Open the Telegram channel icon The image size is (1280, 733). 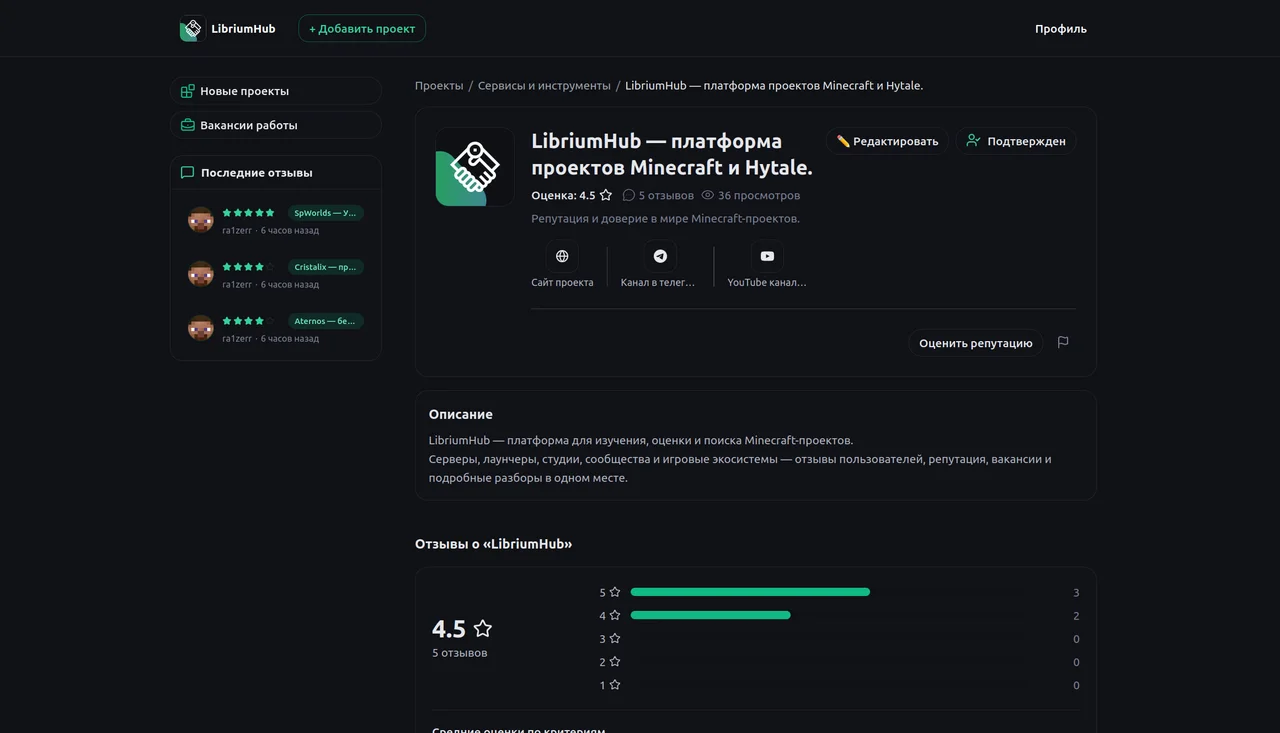pos(660,256)
